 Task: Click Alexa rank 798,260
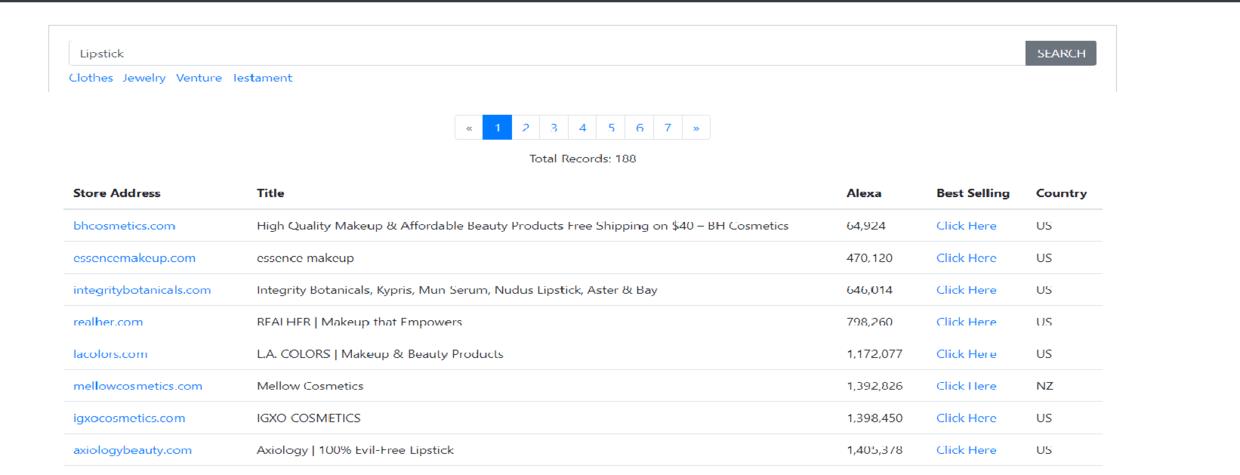(x=869, y=322)
